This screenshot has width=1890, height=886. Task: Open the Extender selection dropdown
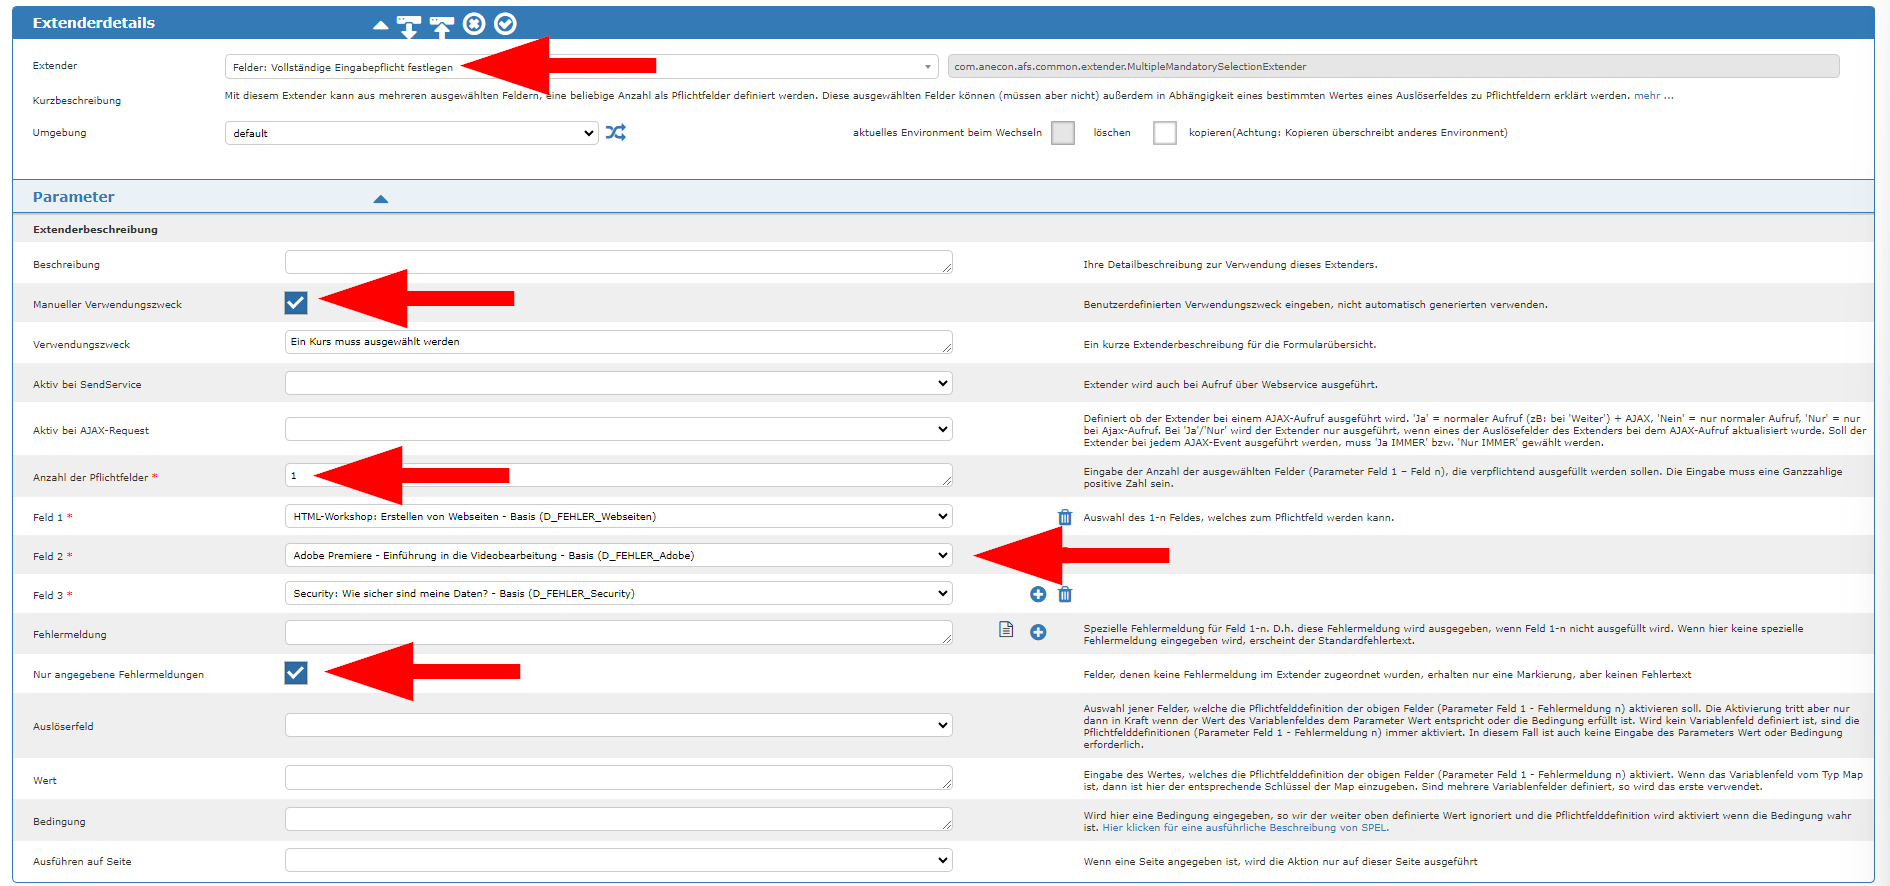[580, 67]
